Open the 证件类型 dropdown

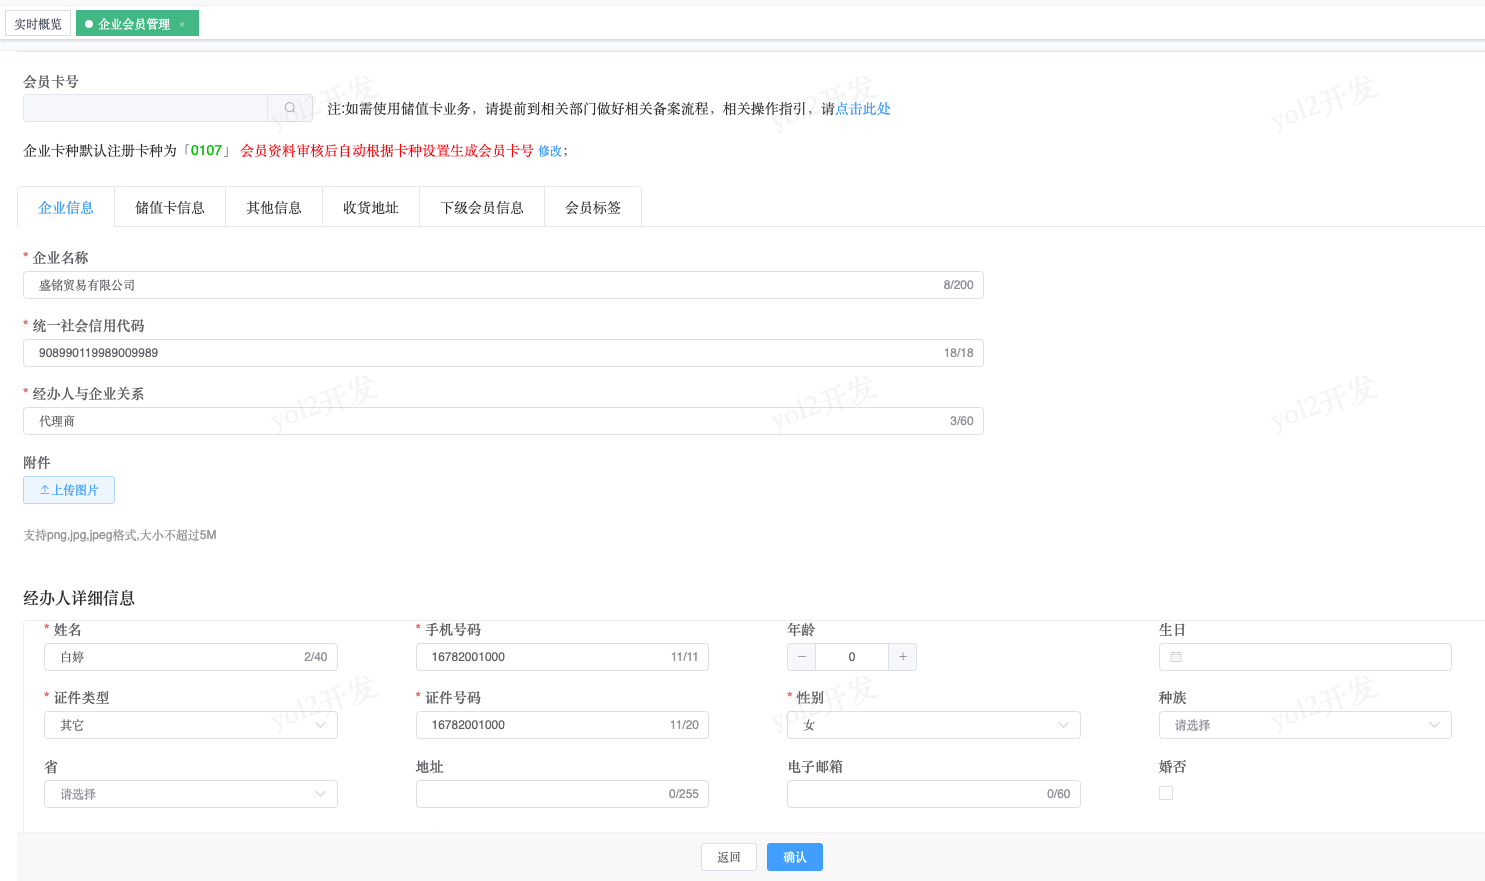[191, 725]
